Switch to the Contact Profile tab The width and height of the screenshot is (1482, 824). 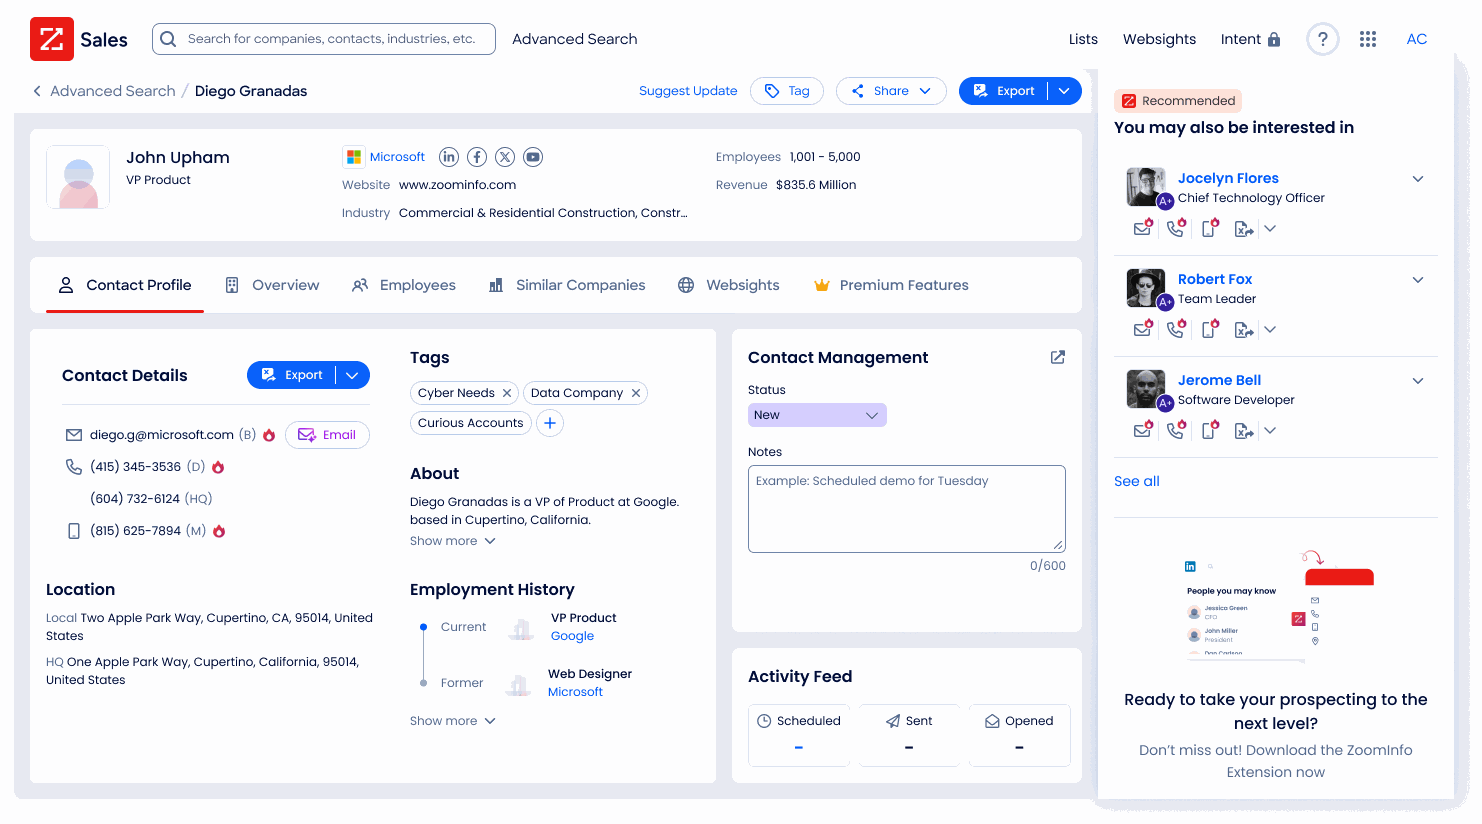pyautogui.click(x=125, y=285)
